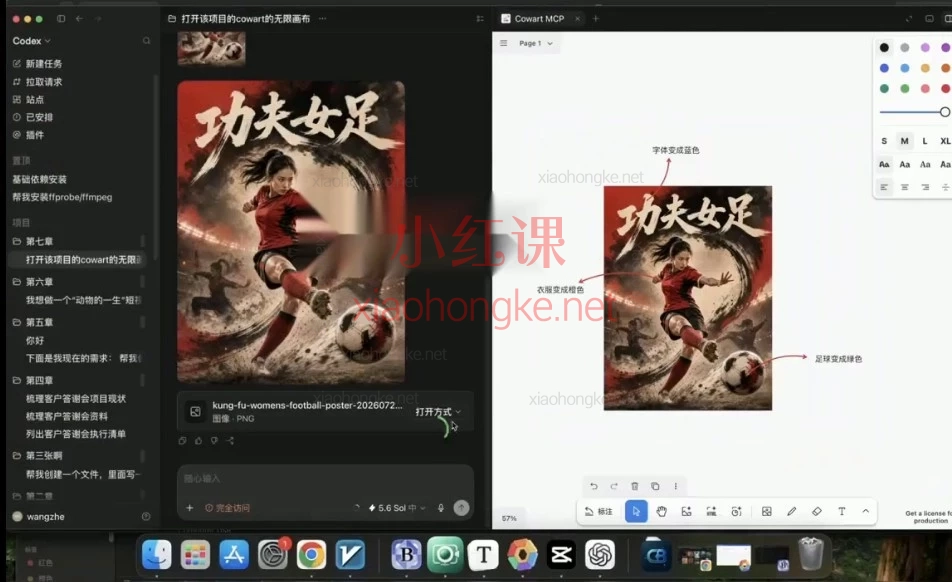The height and width of the screenshot is (582, 952).
Task: Open the Codex workspace dropdown
Action: tap(32, 41)
